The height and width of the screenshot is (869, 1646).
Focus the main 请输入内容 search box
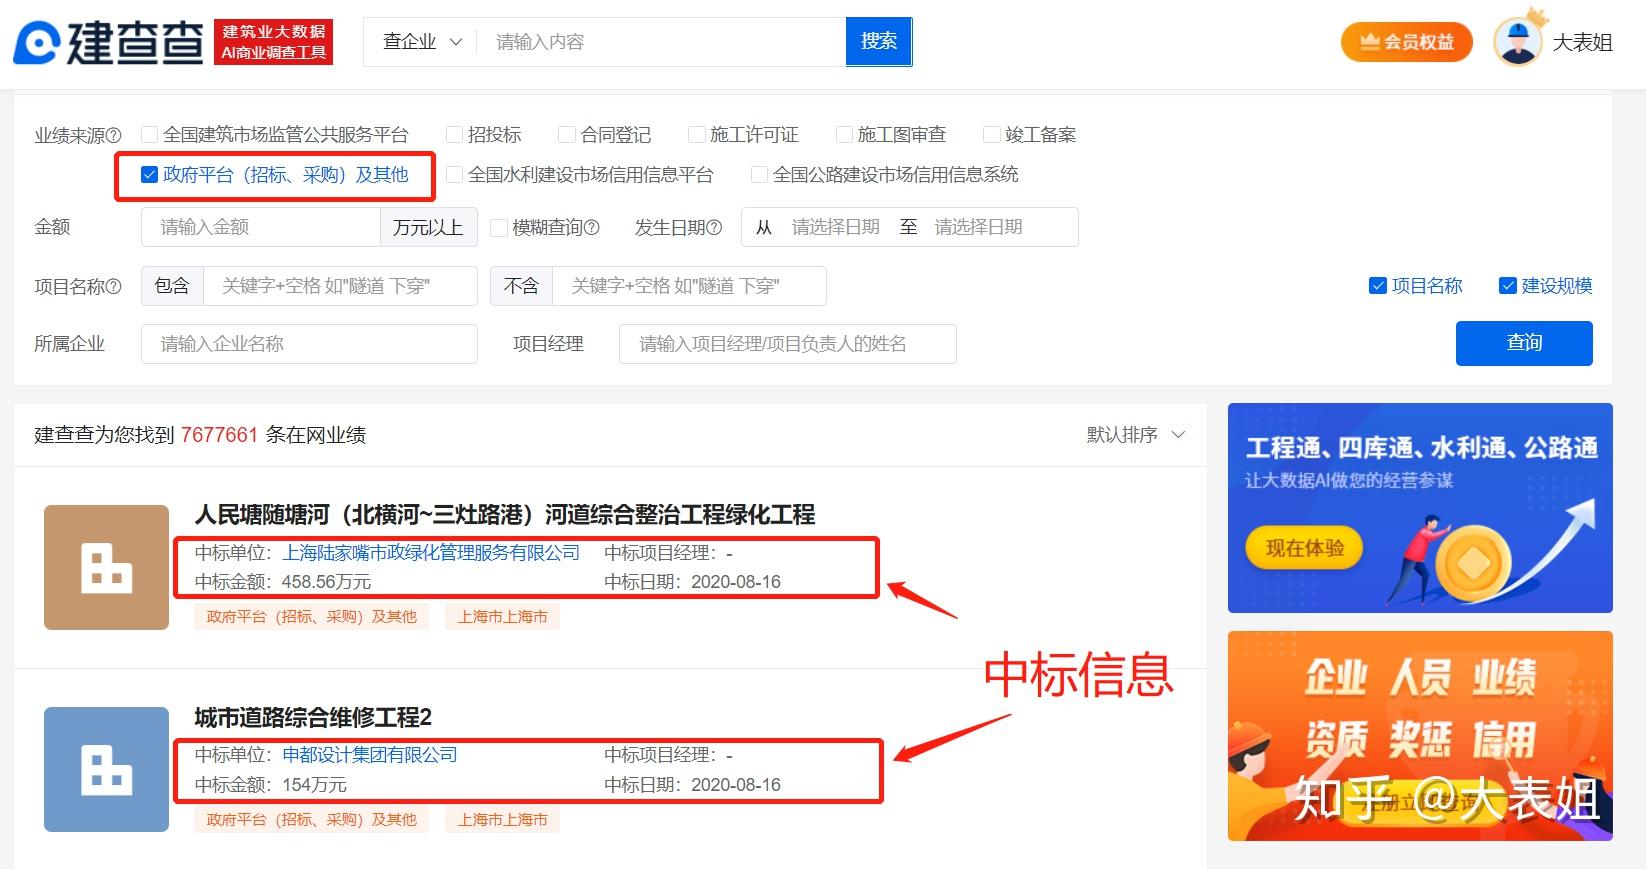pos(662,42)
